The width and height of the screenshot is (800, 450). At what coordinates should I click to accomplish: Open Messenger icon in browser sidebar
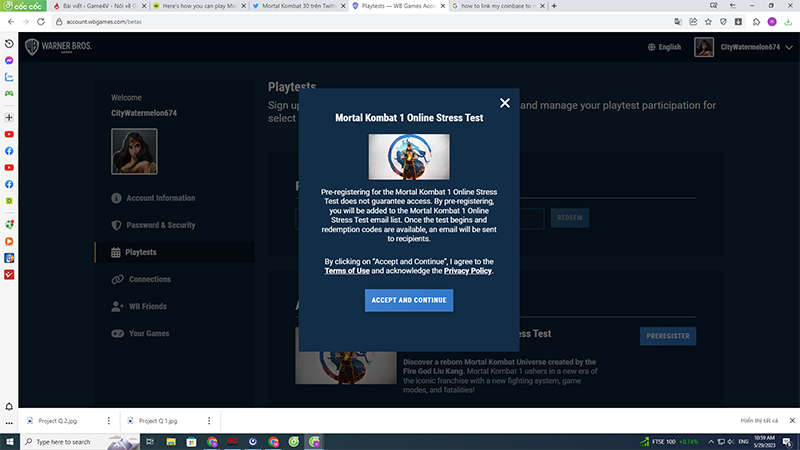pyautogui.click(x=9, y=60)
